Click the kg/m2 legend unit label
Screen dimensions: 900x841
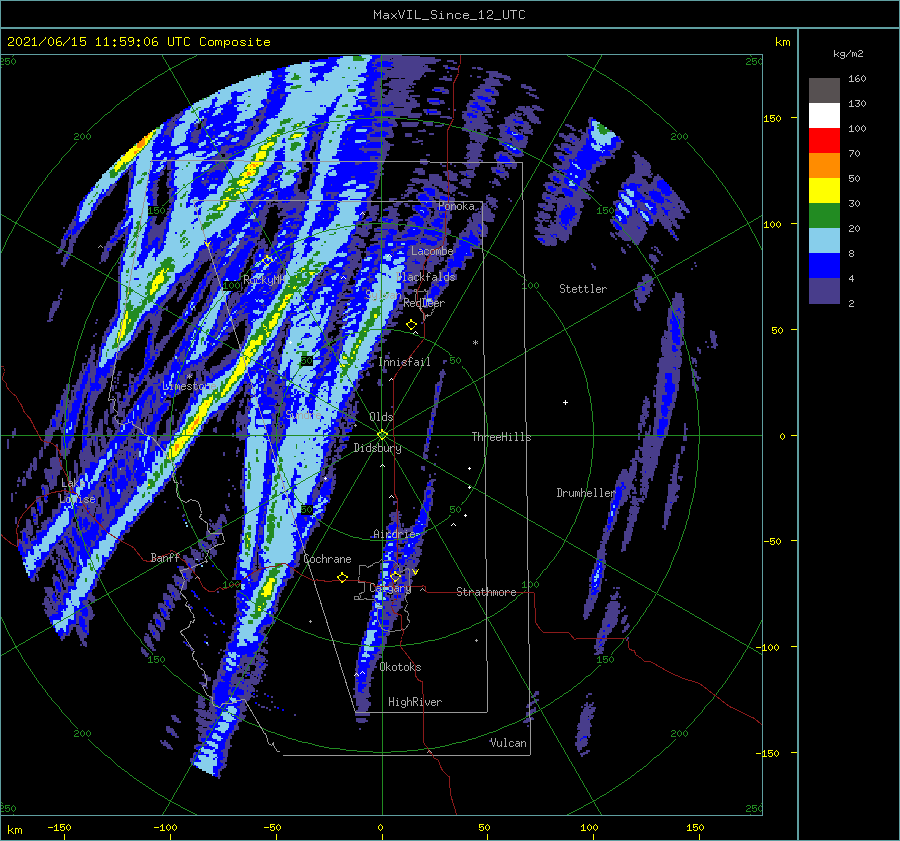coord(848,54)
